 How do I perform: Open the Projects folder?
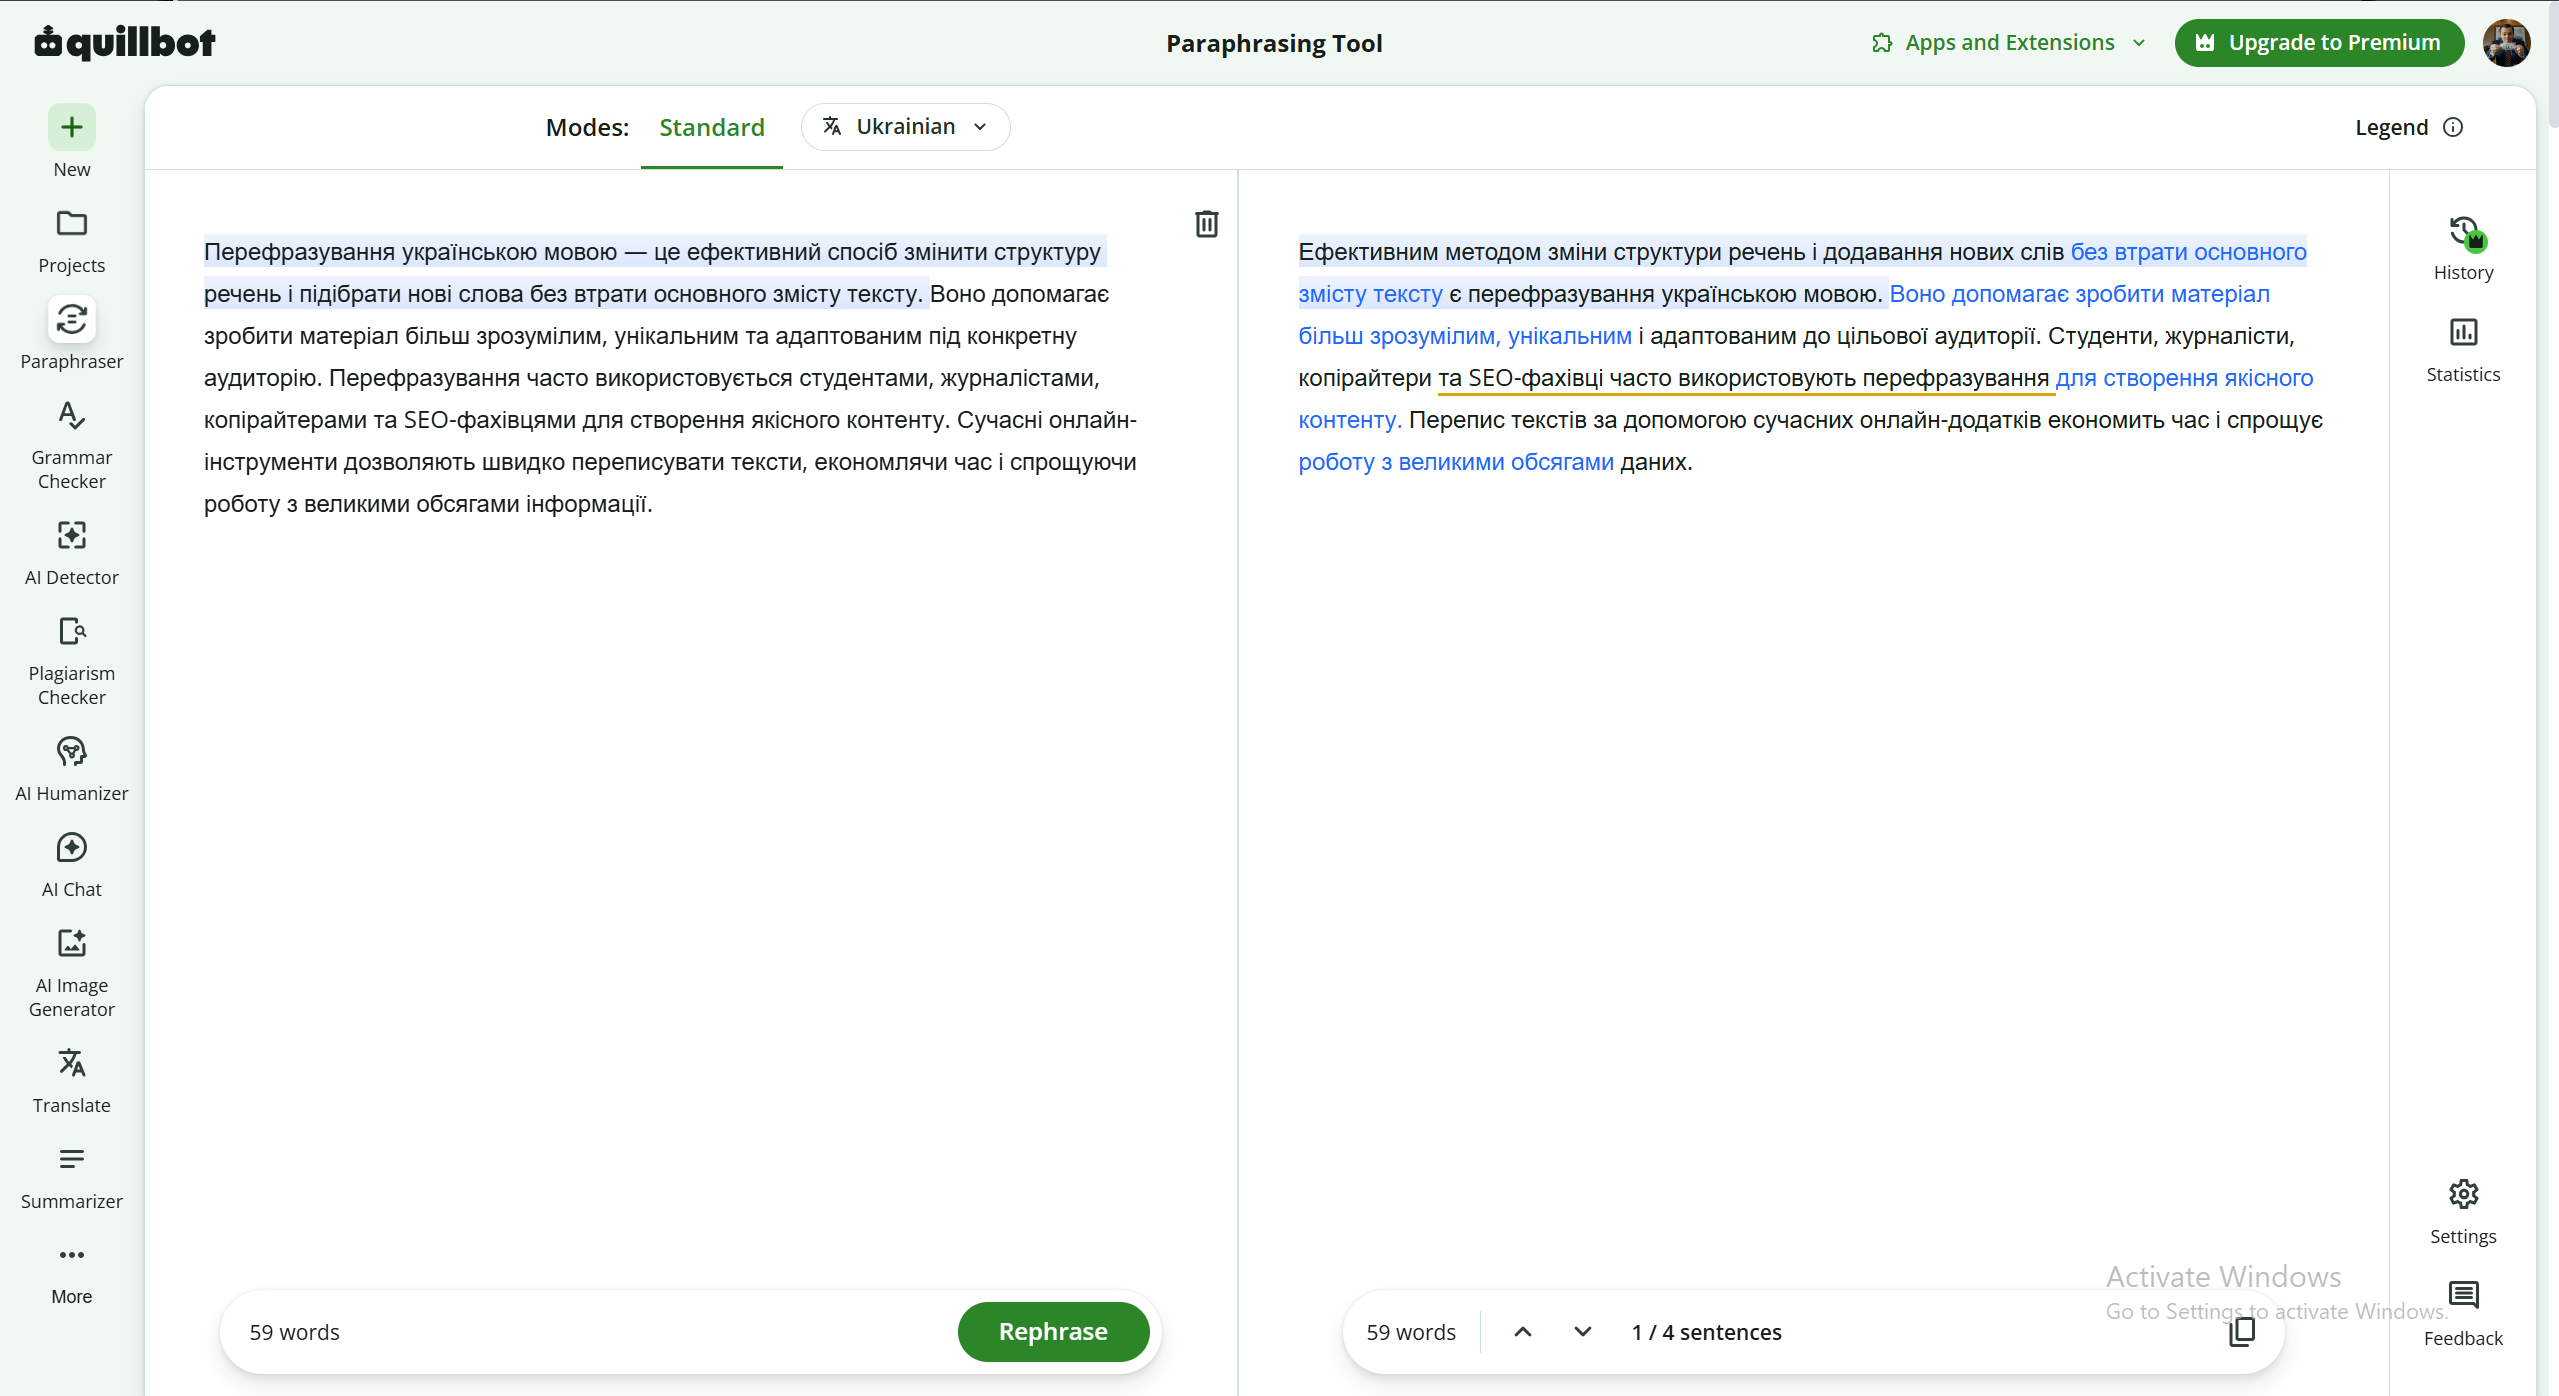tap(72, 241)
